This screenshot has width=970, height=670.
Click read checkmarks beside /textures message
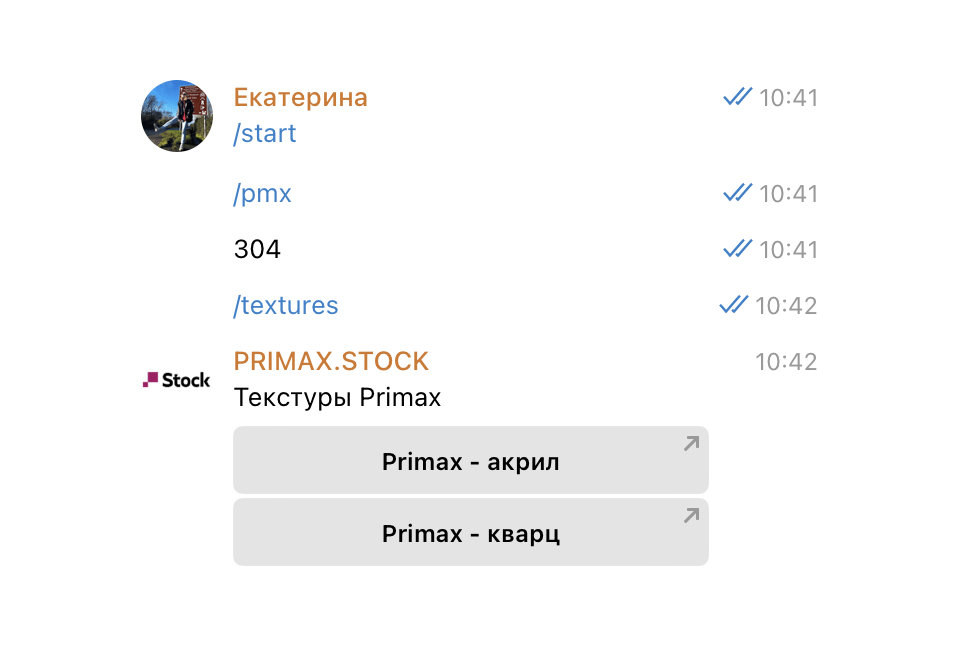pyautogui.click(x=734, y=304)
